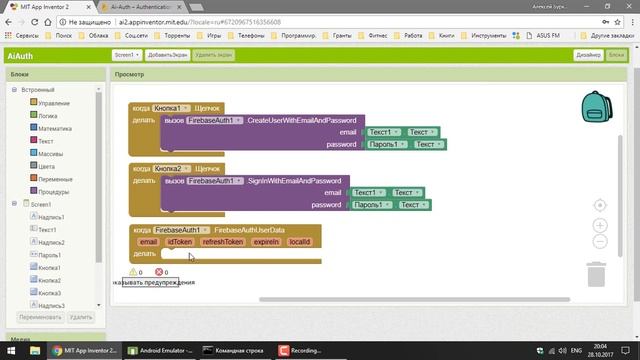Image resolution: width=640 pixels, height=360 pixels.
Task: Open the Screen1 screen dropdown
Action: (x=127, y=55)
